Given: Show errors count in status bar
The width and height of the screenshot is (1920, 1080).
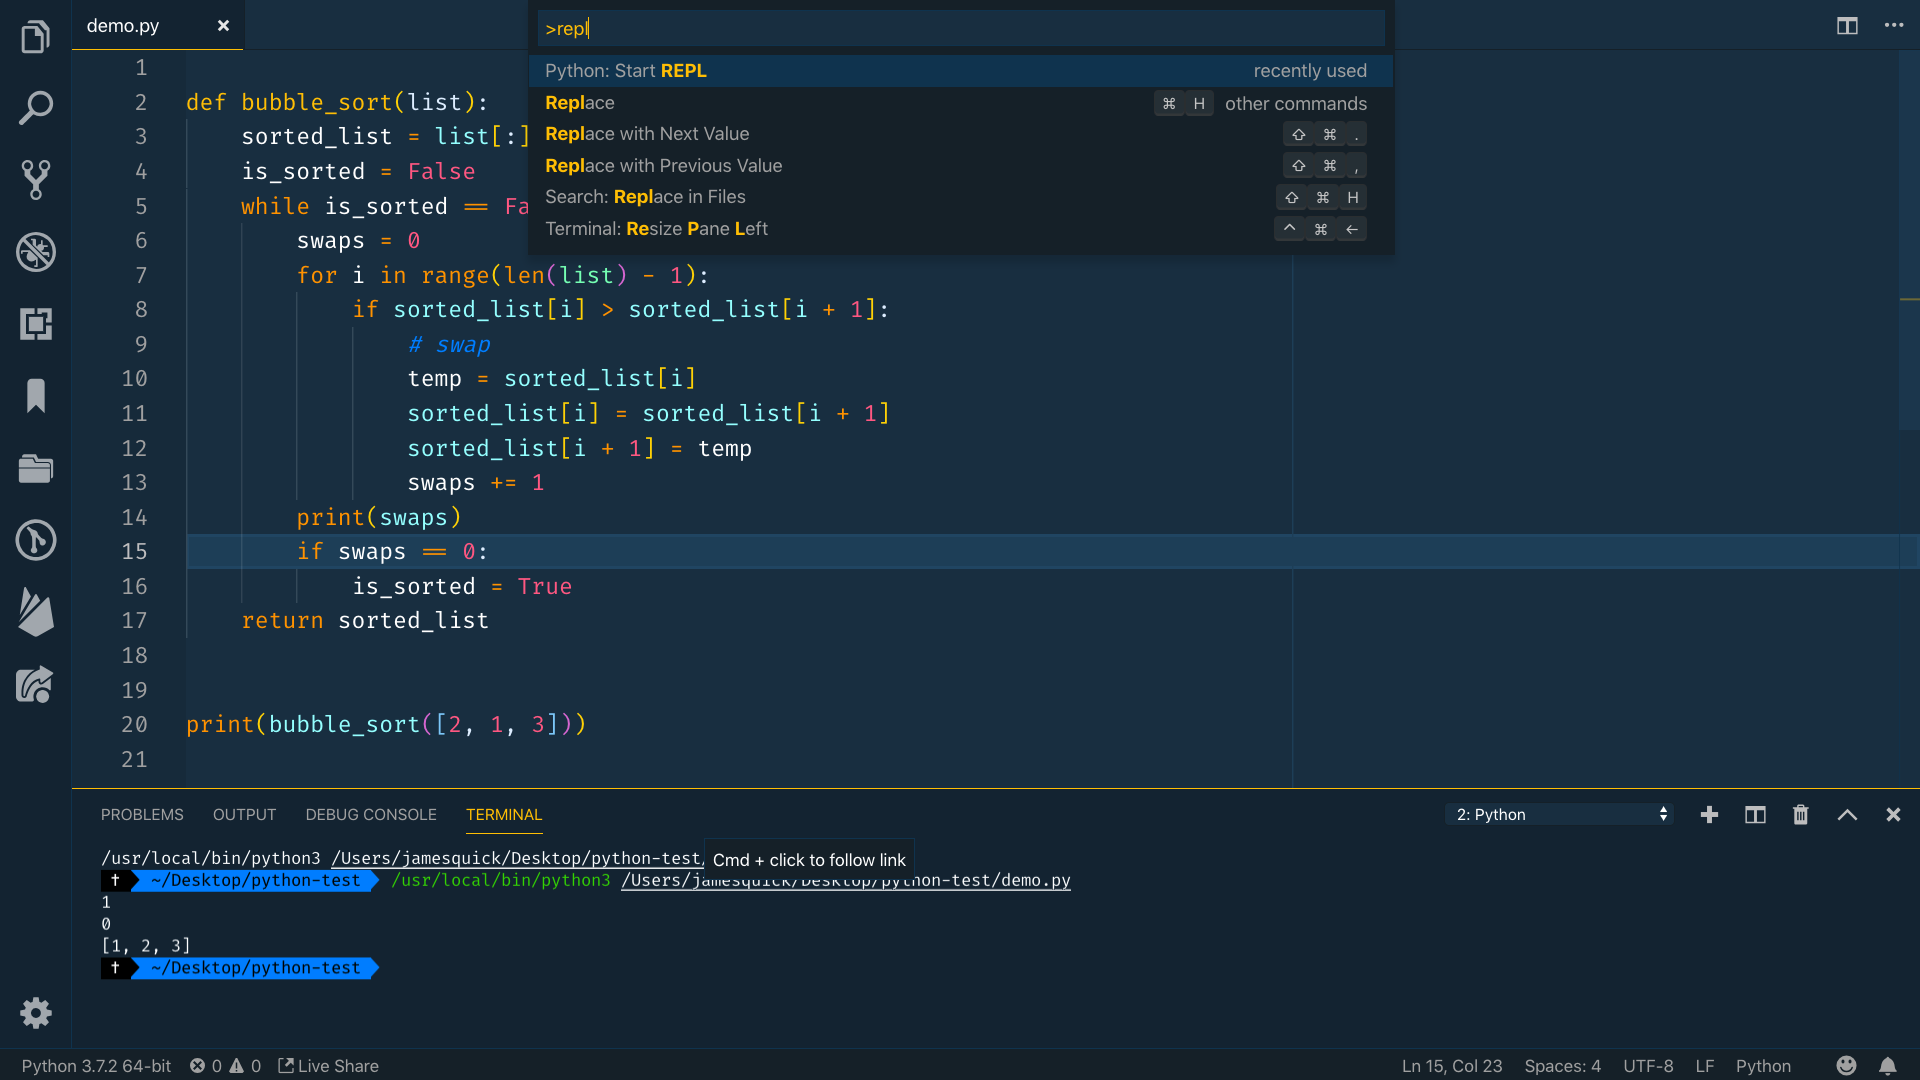Looking at the screenshot, I should coord(206,1066).
